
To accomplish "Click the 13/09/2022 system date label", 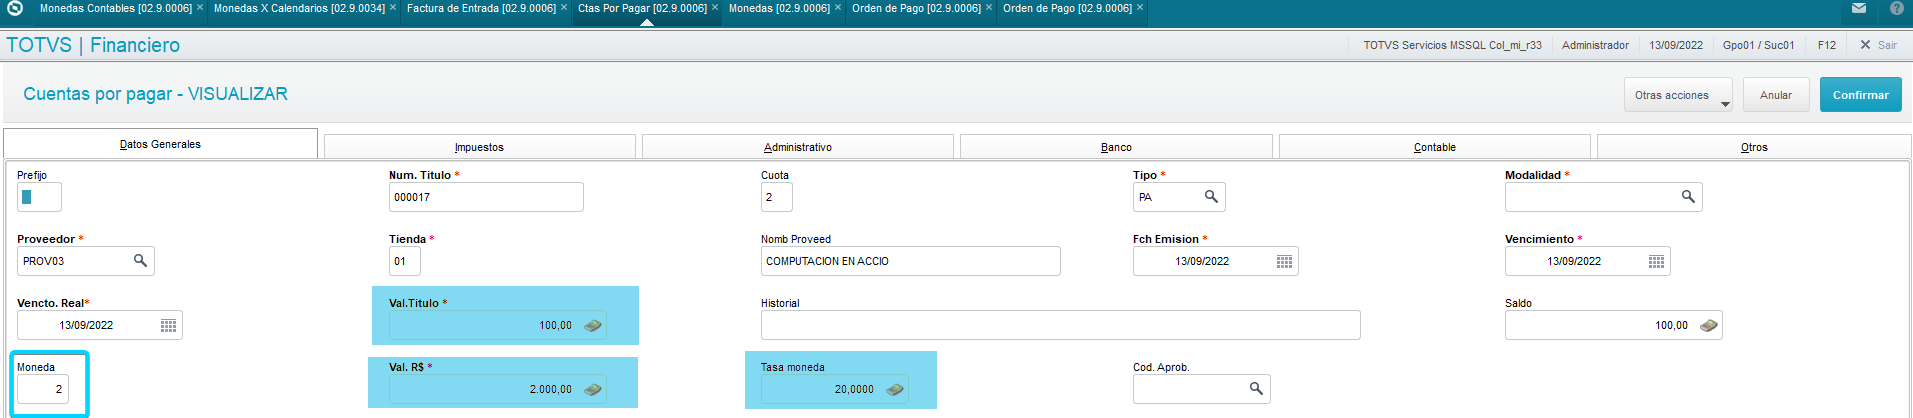I will click(1676, 45).
